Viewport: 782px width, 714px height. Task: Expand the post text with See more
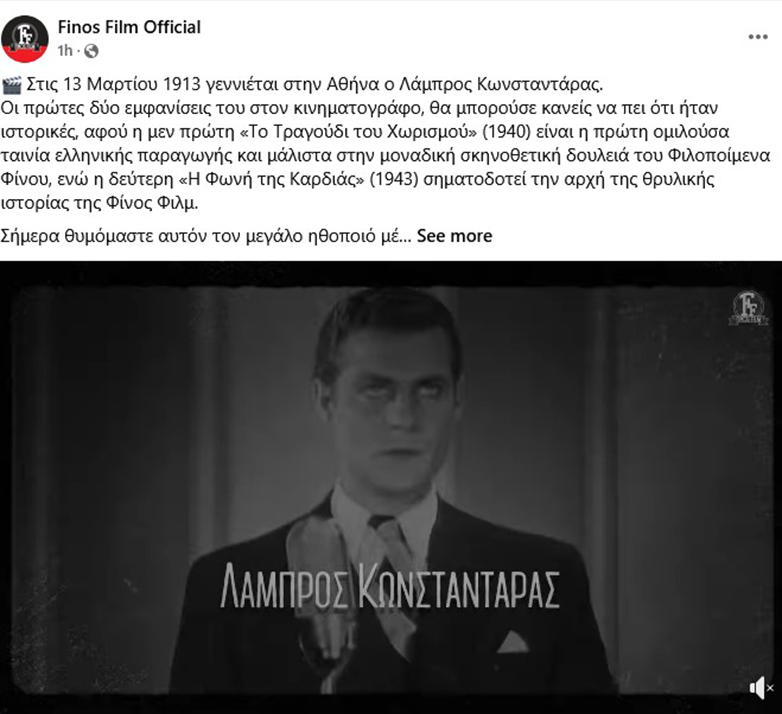(x=454, y=236)
